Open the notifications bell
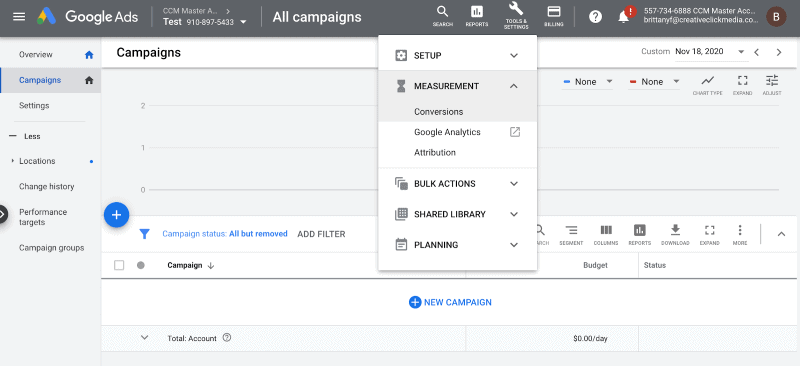 tap(623, 17)
